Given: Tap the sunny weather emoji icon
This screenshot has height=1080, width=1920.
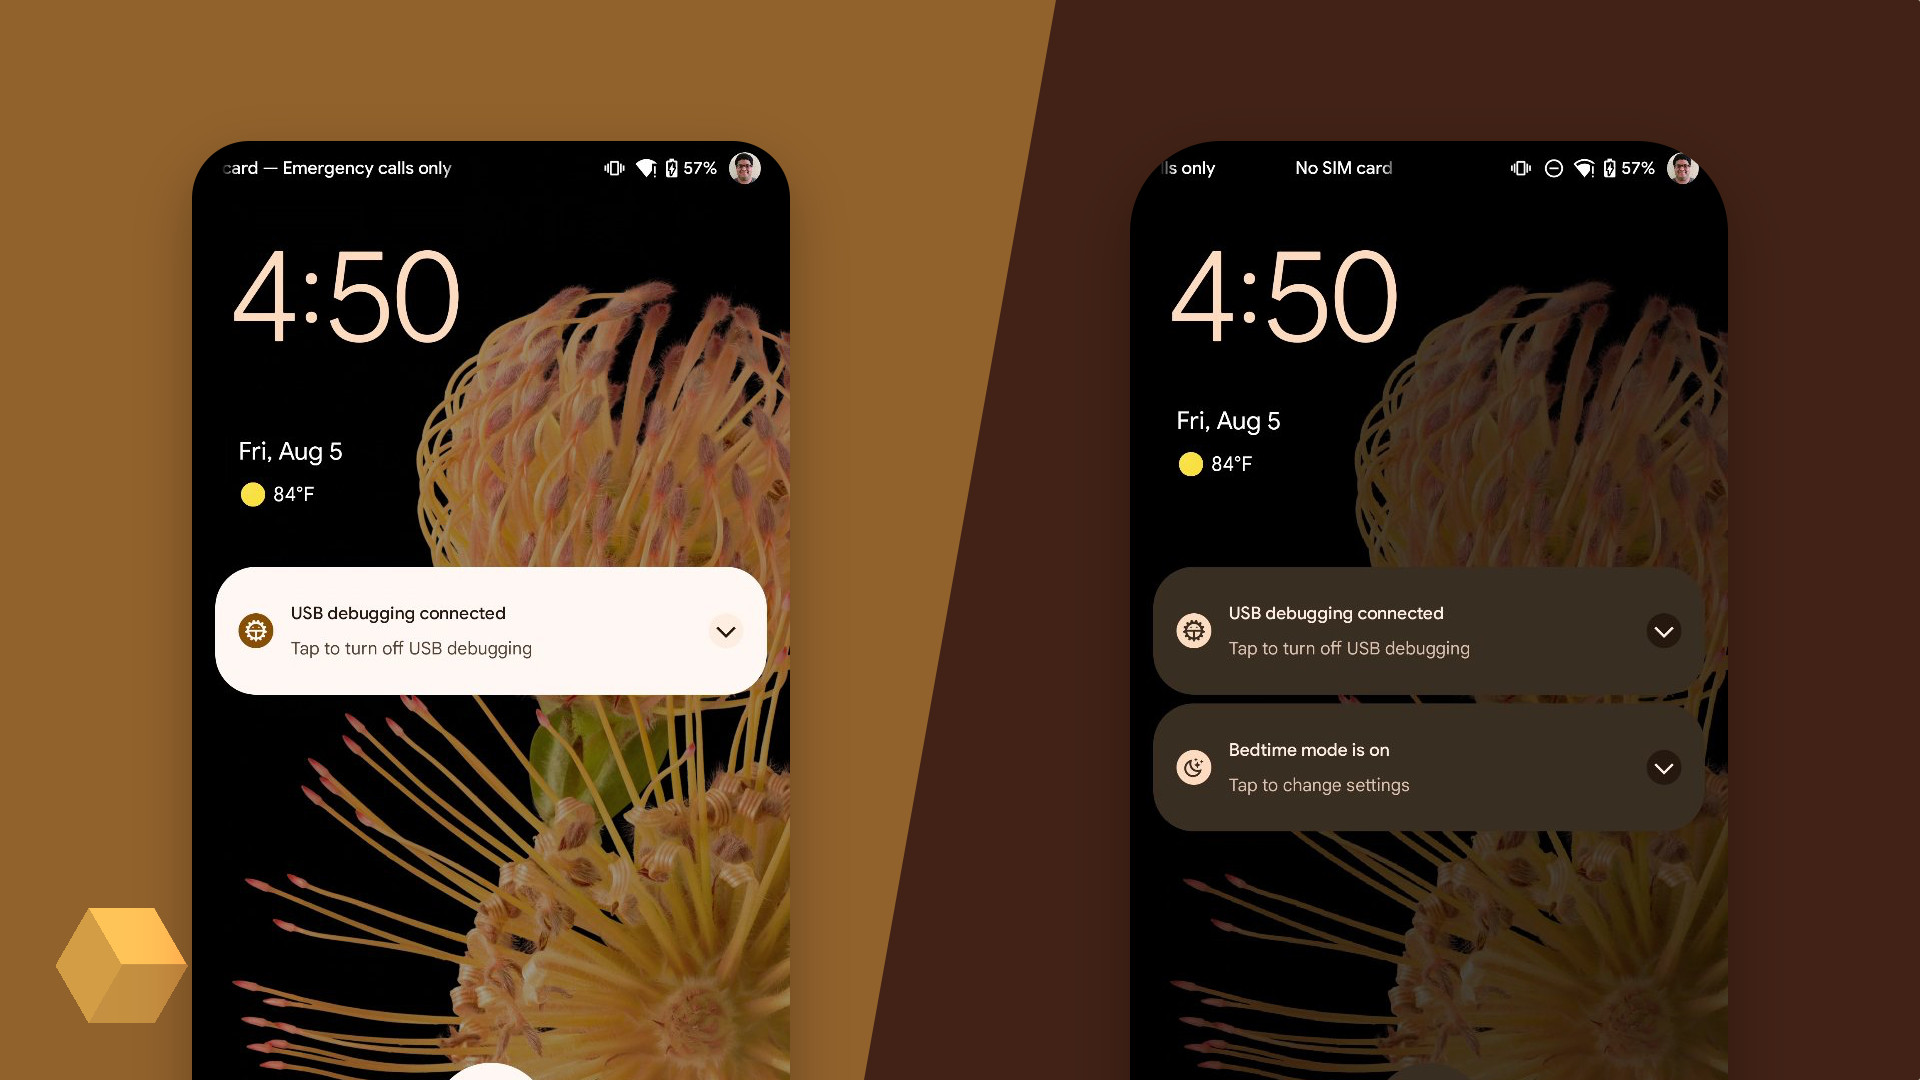Looking at the screenshot, I should click(251, 493).
